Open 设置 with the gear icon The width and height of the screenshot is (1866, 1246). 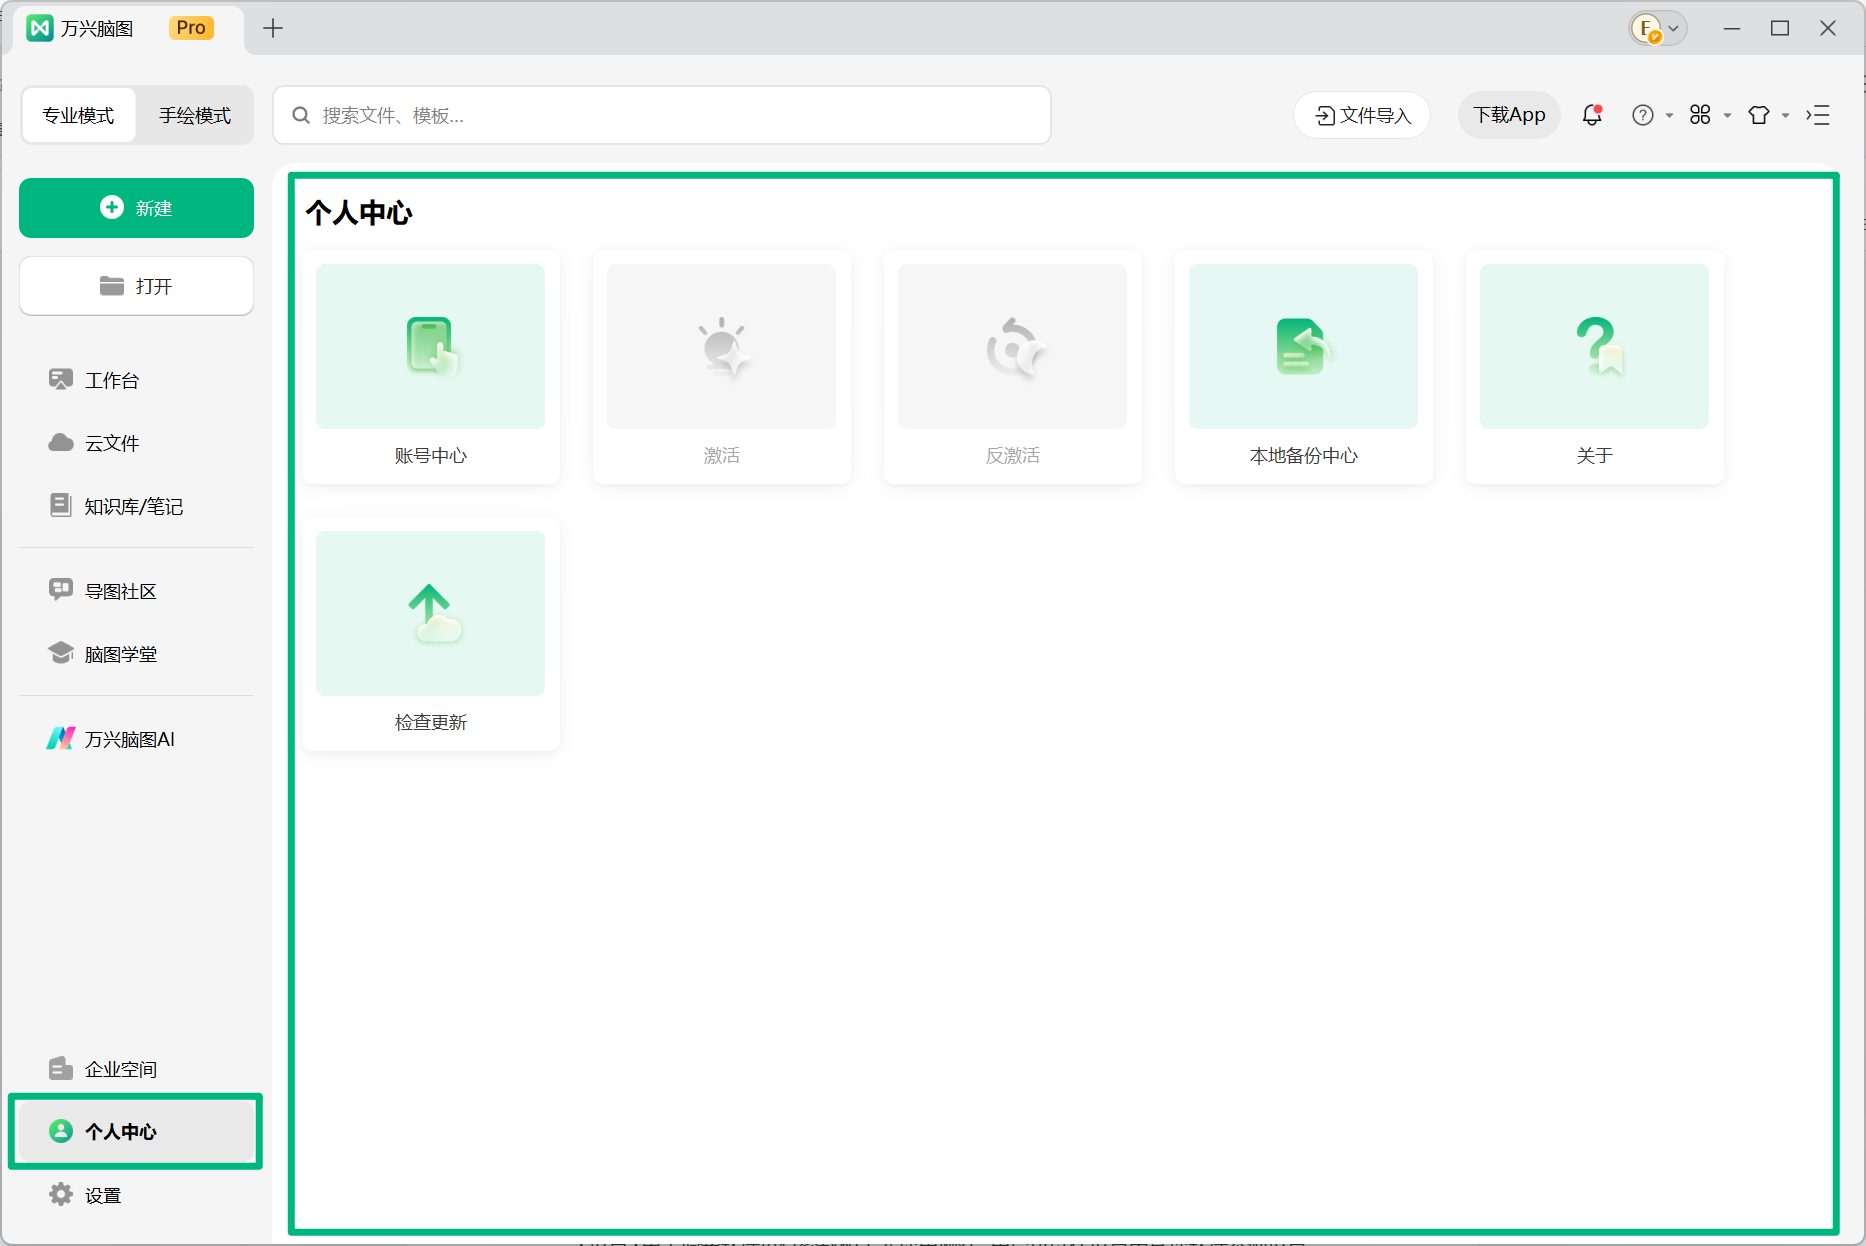coord(136,1195)
